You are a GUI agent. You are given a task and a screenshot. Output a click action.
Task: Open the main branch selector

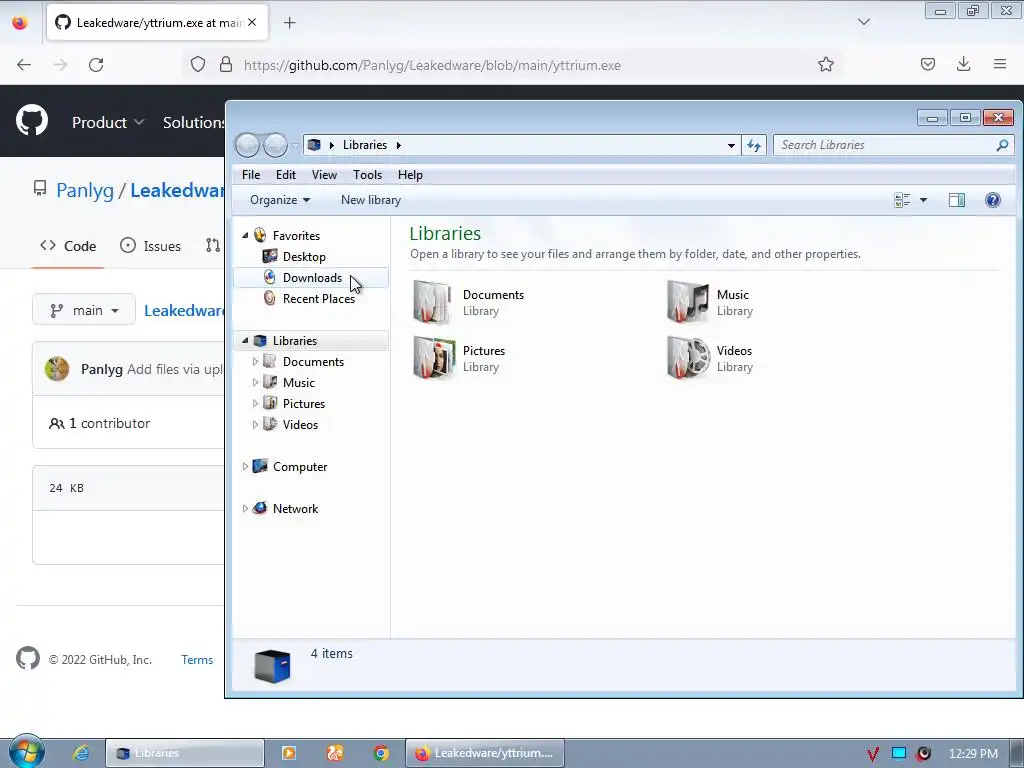(84, 310)
